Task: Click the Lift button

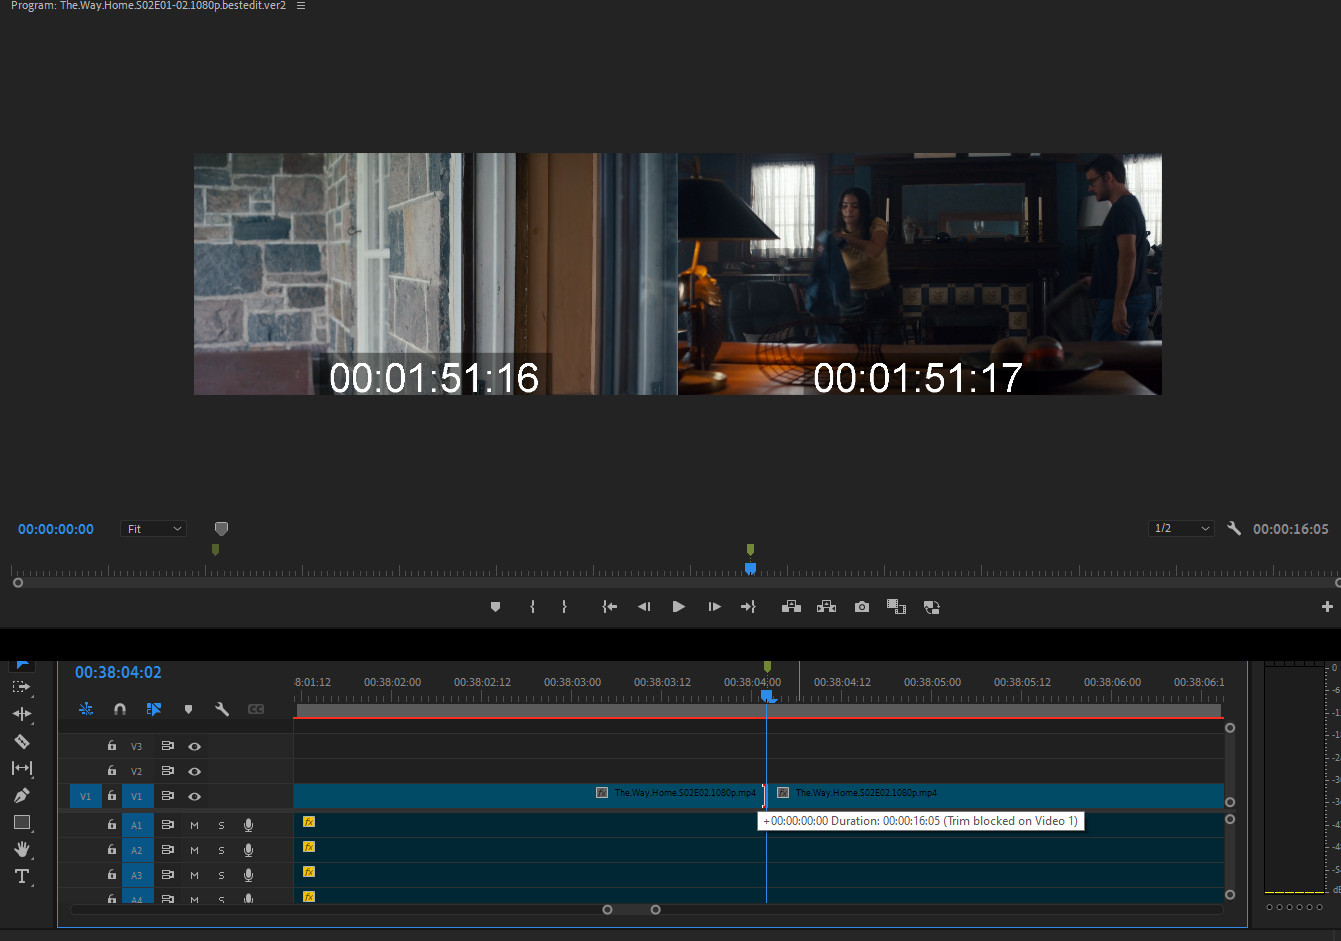Action: pos(791,607)
